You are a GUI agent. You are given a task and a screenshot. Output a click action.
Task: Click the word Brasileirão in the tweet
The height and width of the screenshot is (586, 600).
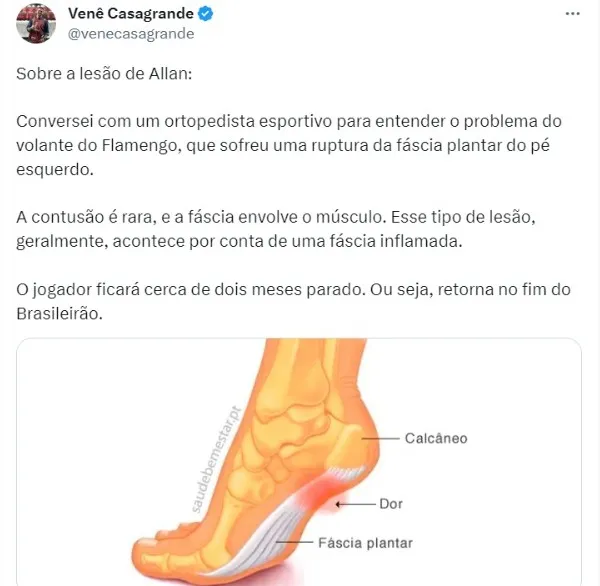59,313
